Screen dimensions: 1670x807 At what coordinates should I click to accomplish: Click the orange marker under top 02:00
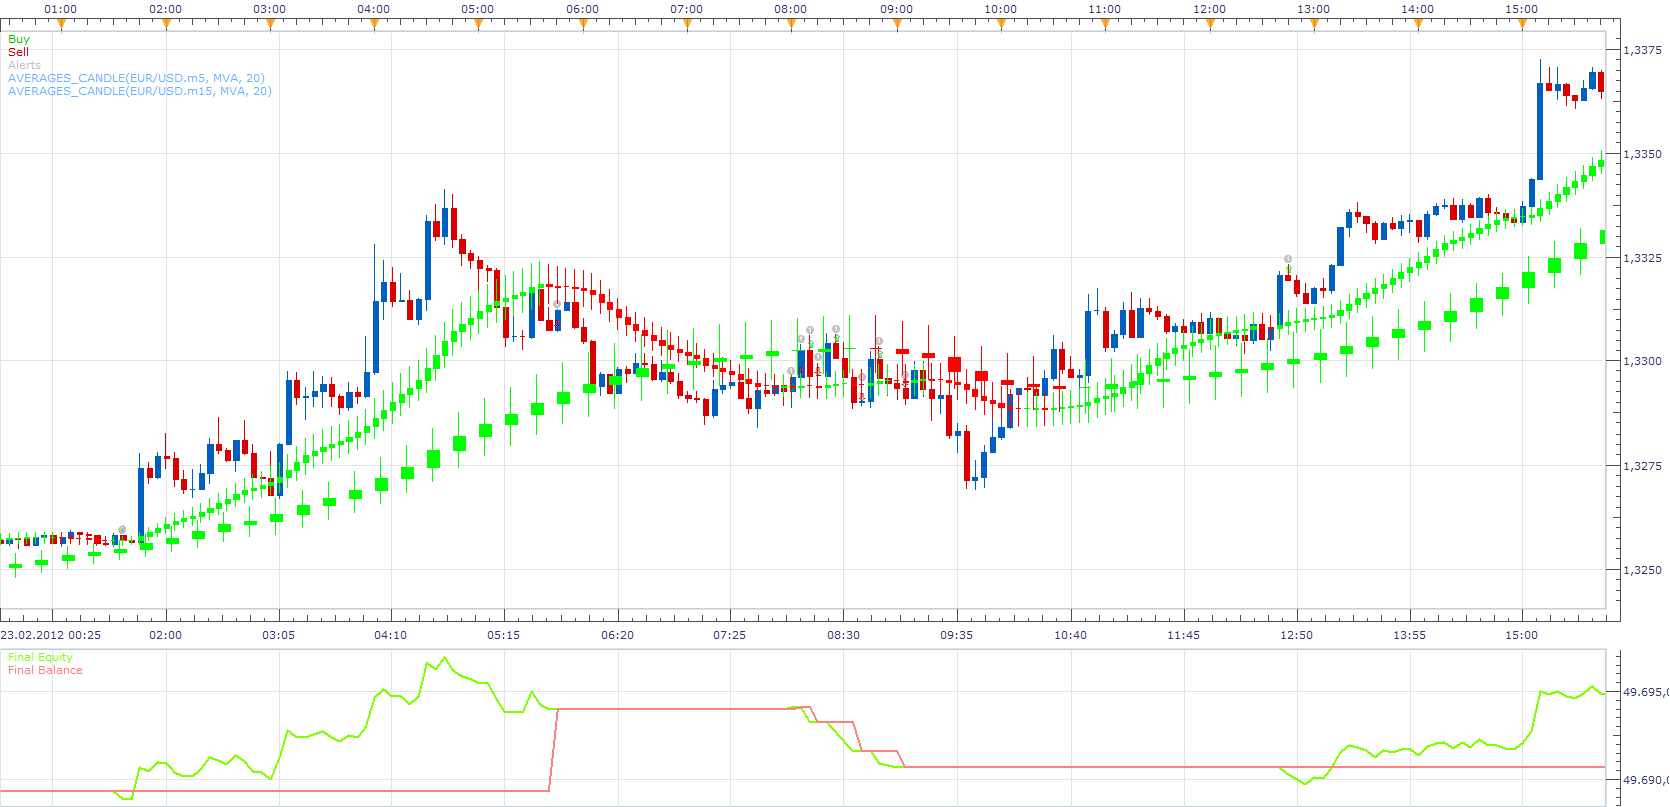coord(166,25)
